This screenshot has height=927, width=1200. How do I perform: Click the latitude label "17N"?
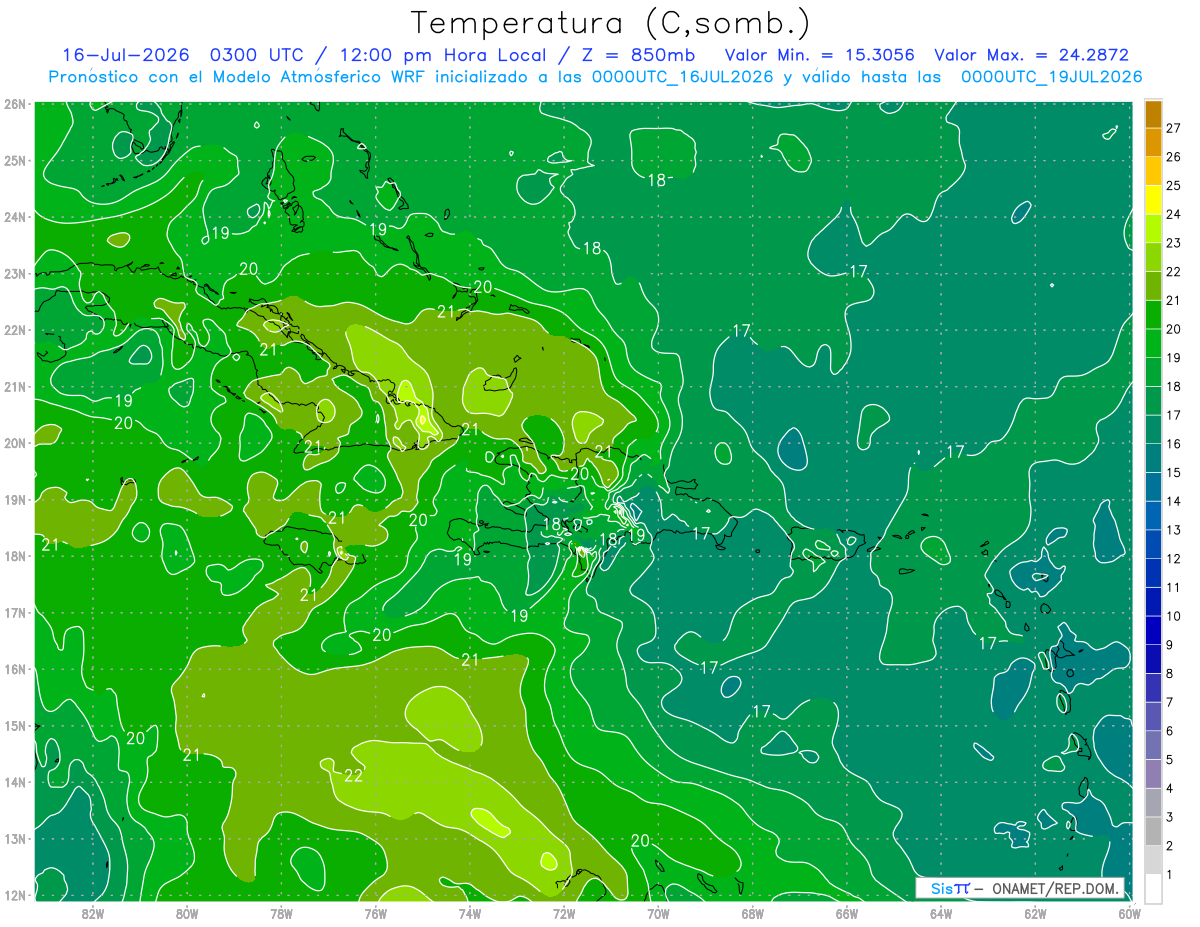(x=15, y=613)
